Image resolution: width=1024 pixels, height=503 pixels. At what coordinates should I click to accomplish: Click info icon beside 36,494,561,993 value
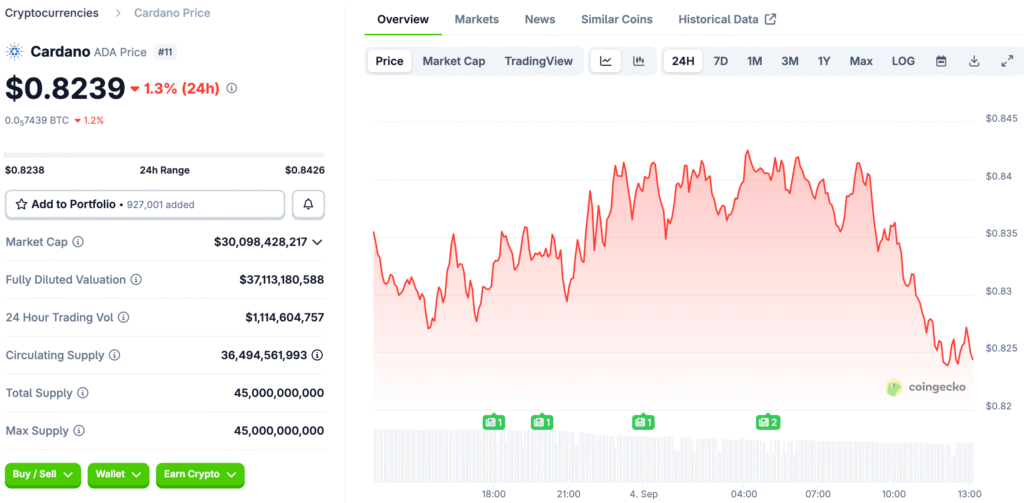(317, 355)
